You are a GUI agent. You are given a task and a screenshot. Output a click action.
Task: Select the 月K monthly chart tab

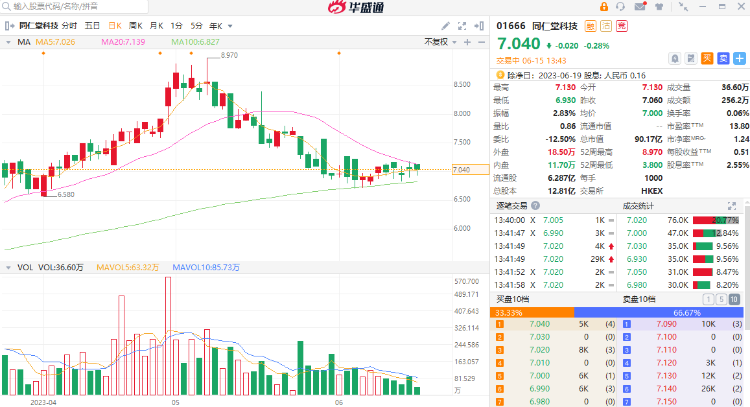tap(156, 26)
